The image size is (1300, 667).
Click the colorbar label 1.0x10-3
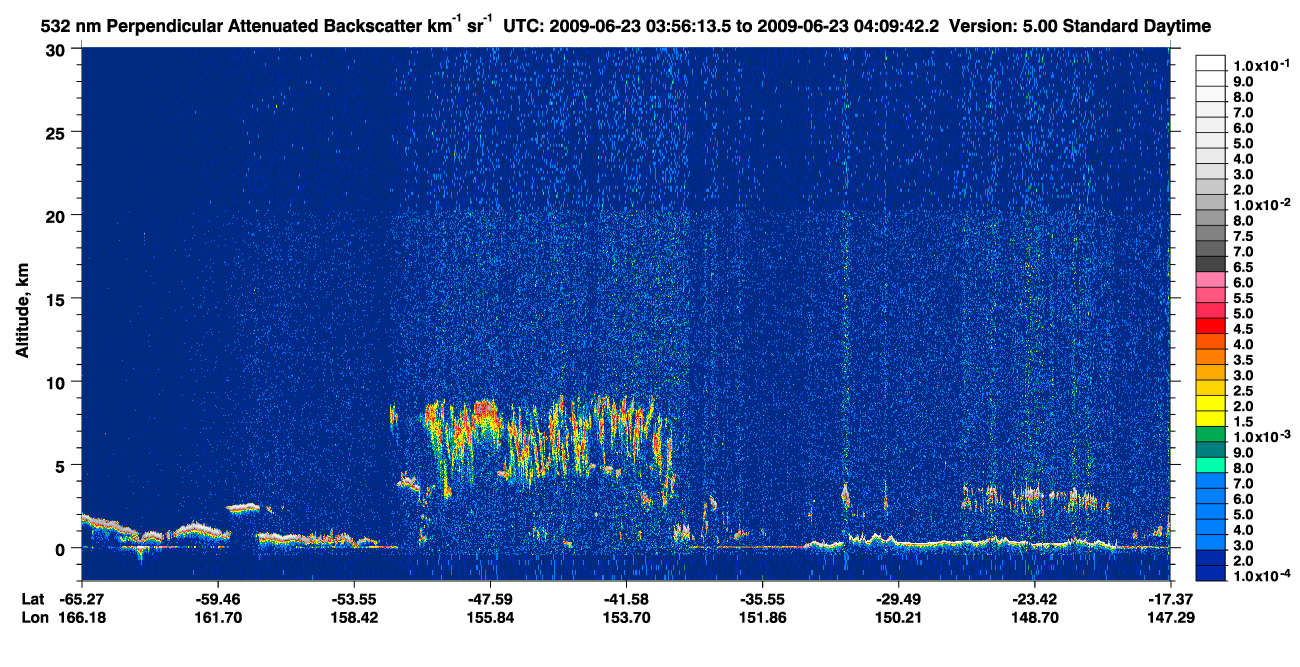coord(1261,436)
